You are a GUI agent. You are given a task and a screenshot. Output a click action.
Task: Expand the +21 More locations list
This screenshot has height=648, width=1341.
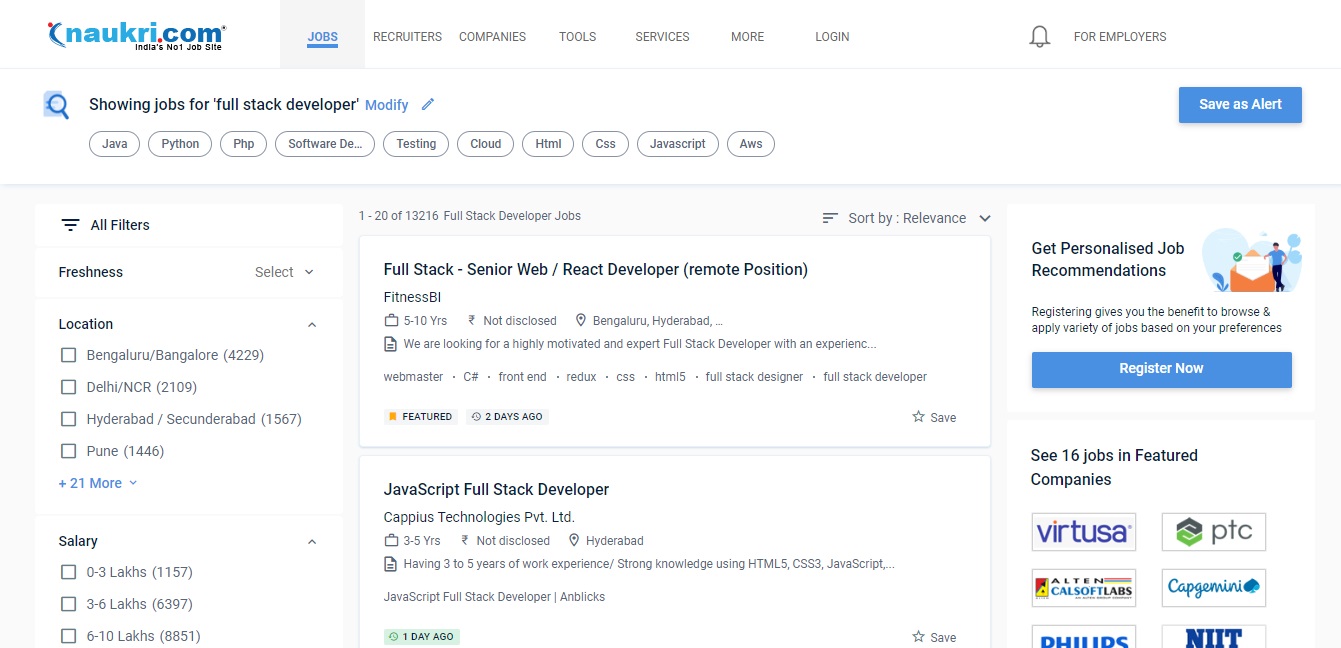point(97,483)
